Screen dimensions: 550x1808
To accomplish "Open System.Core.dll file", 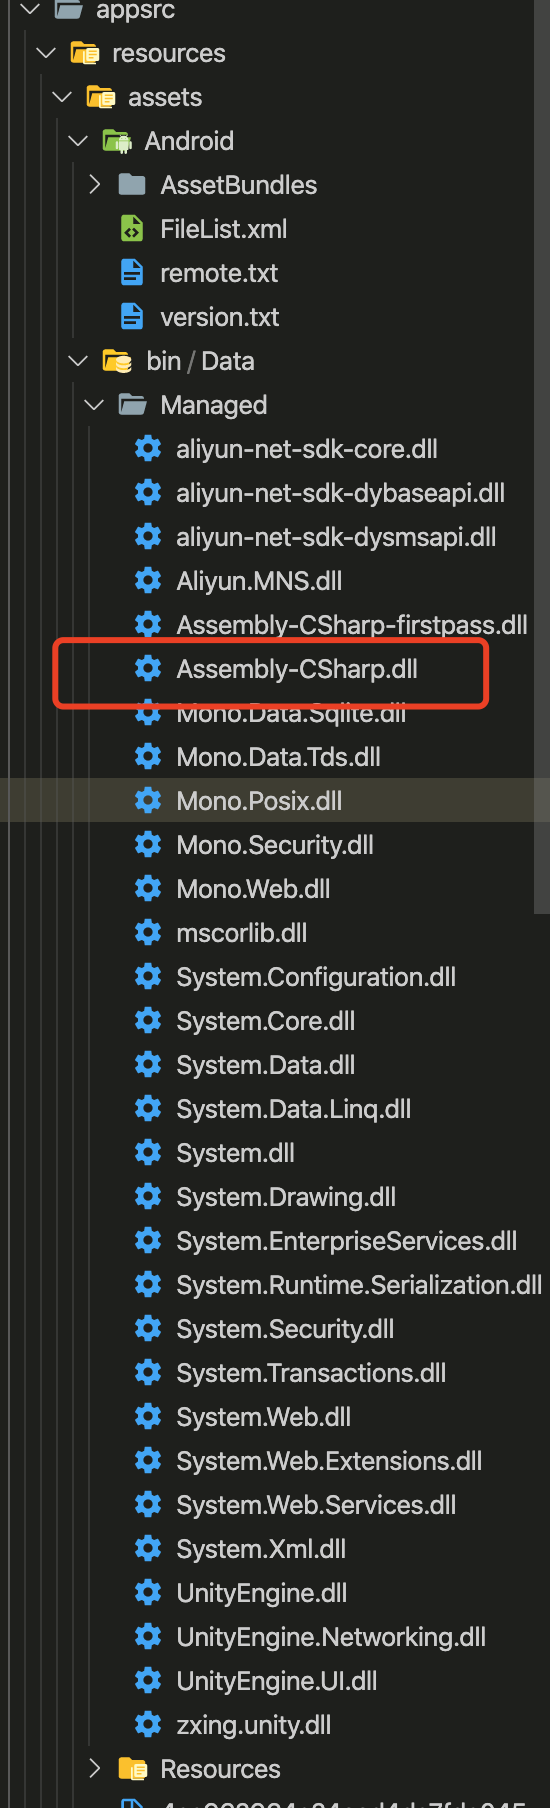I will (266, 1021).
